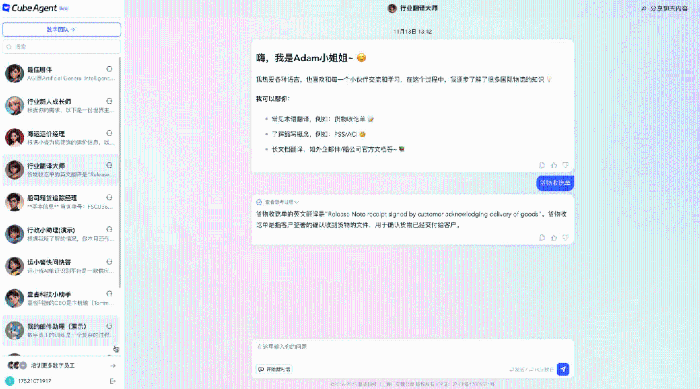Click the circle icon on 我的邮件助理（演示） row
This screenshot has height=389, width=700.
109,326
